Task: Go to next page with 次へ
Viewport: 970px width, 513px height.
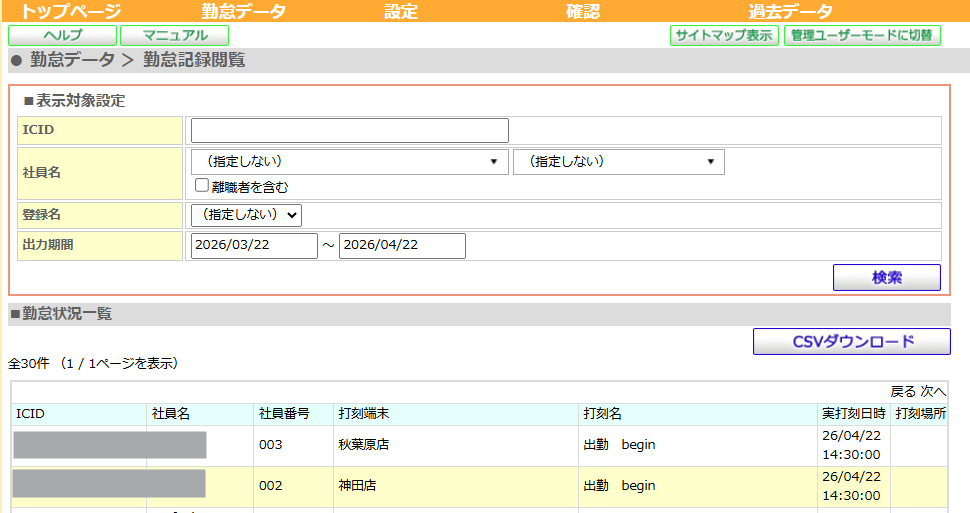Action: 933,392
